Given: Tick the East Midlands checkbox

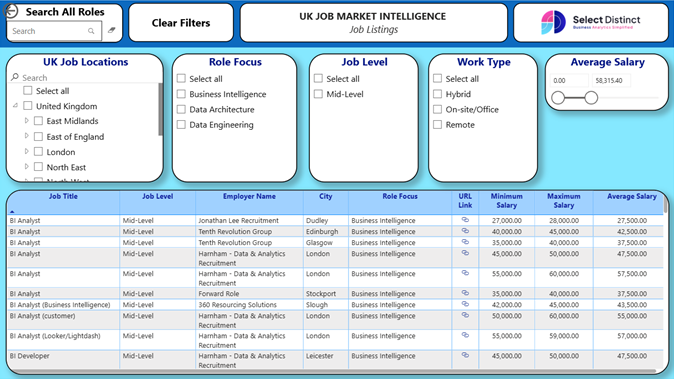Looking at the screenshot, I should point(38,121).
